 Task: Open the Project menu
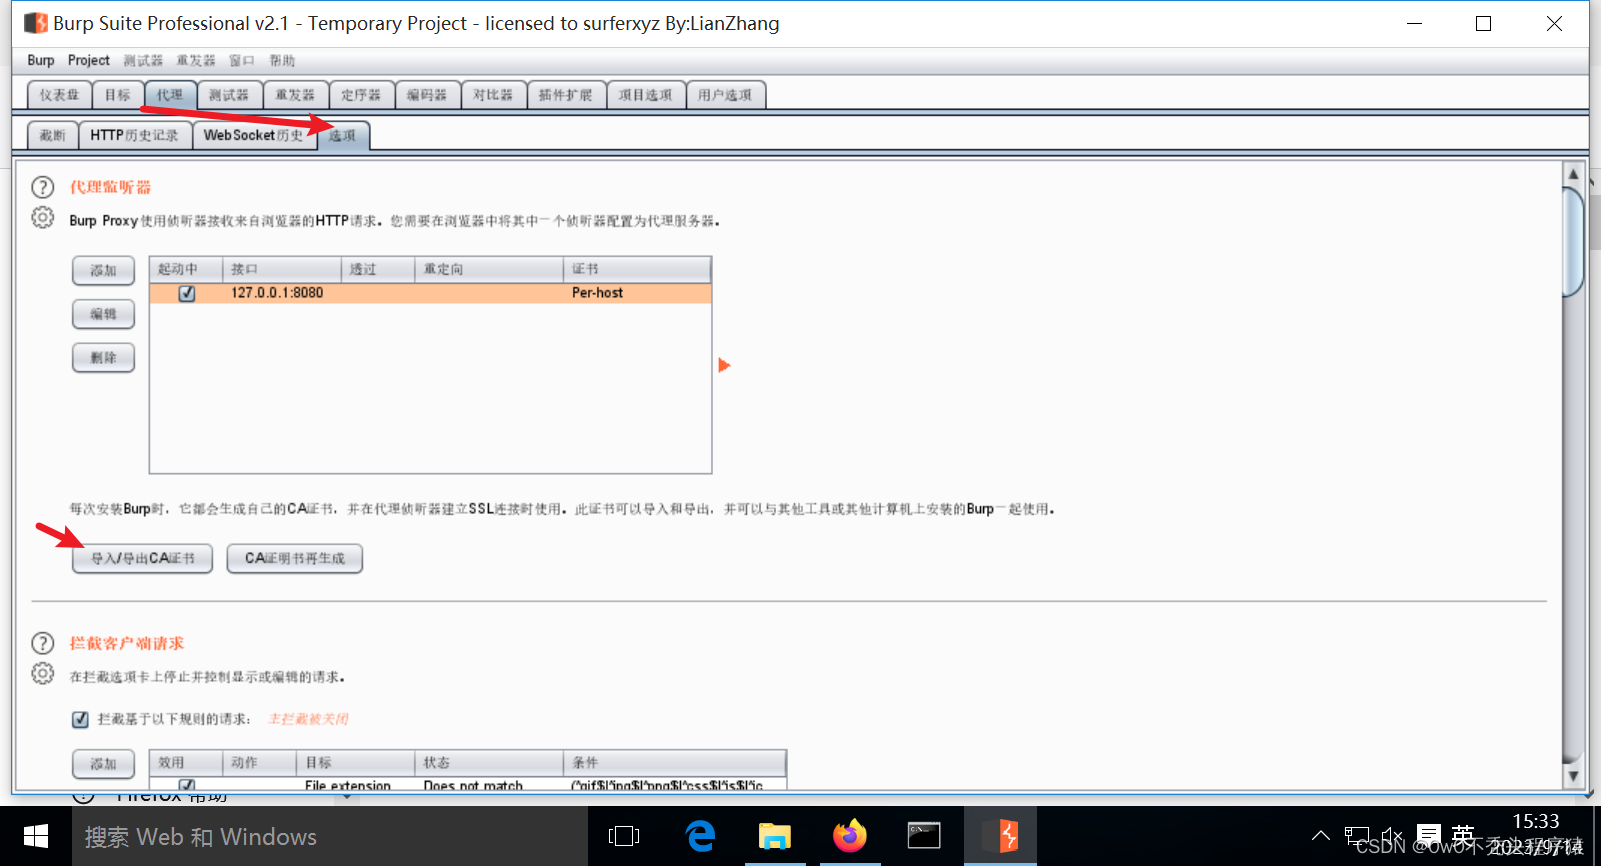tap(89, 60)
